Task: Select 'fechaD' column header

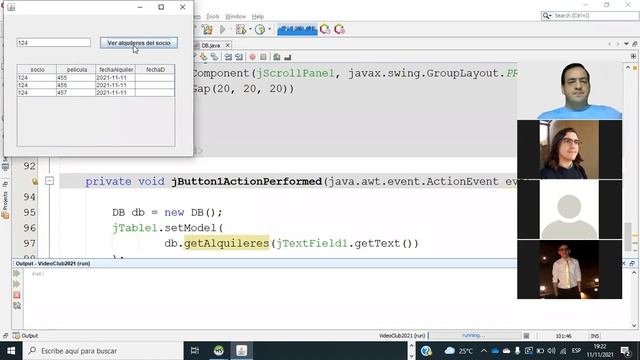Action: (155, 69)
